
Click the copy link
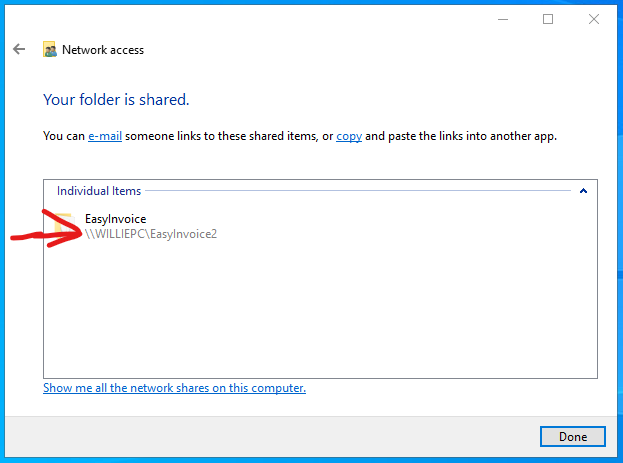tap(349, 136)
